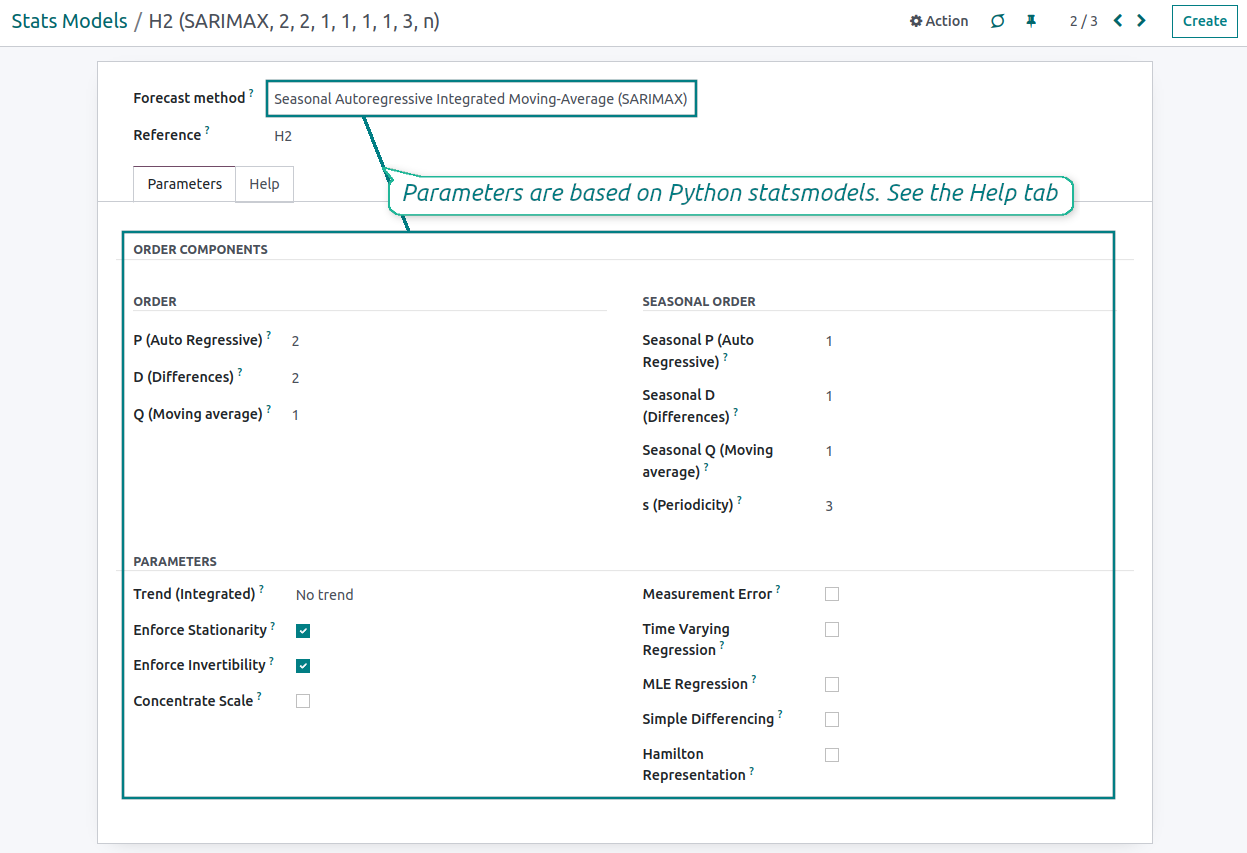Click help mark beside Trend (Integrated)
This screenshot has height=853, width=1247.
[261, 589]
